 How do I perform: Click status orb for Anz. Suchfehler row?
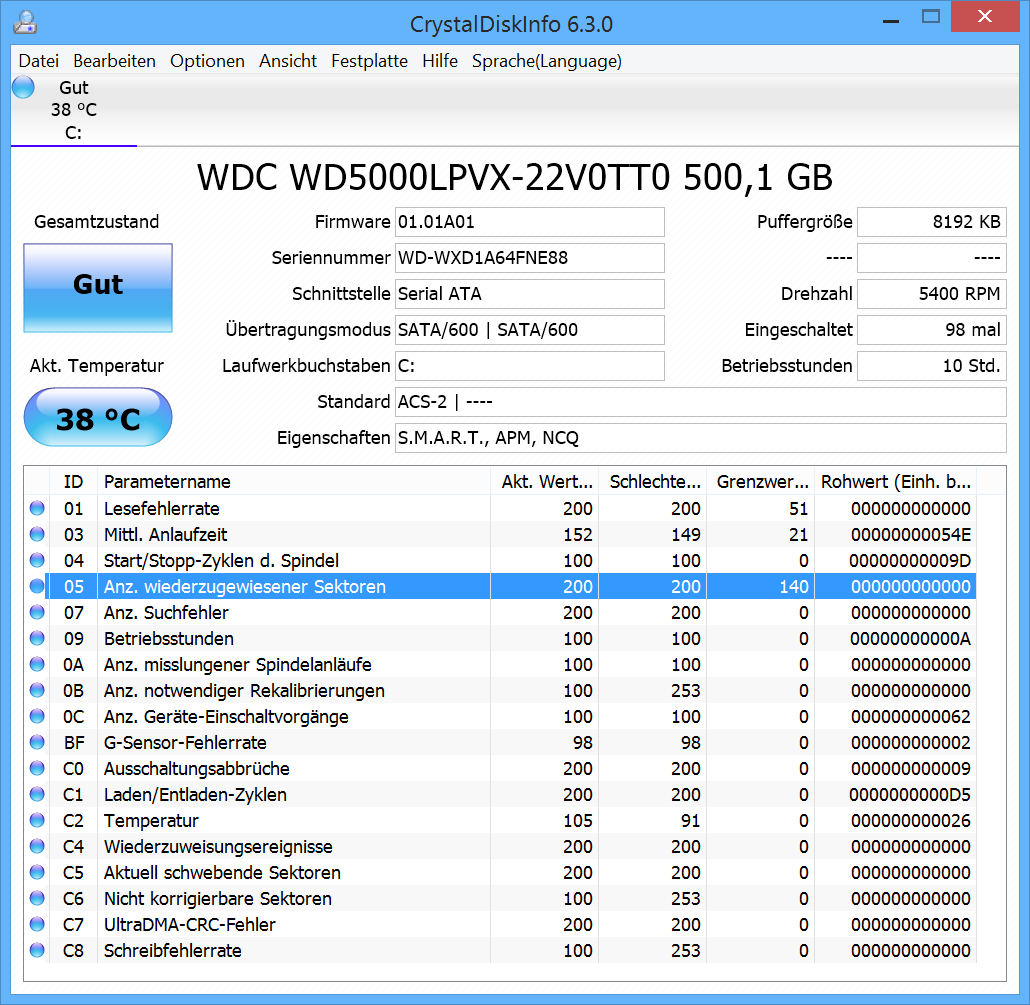[37, 612]
